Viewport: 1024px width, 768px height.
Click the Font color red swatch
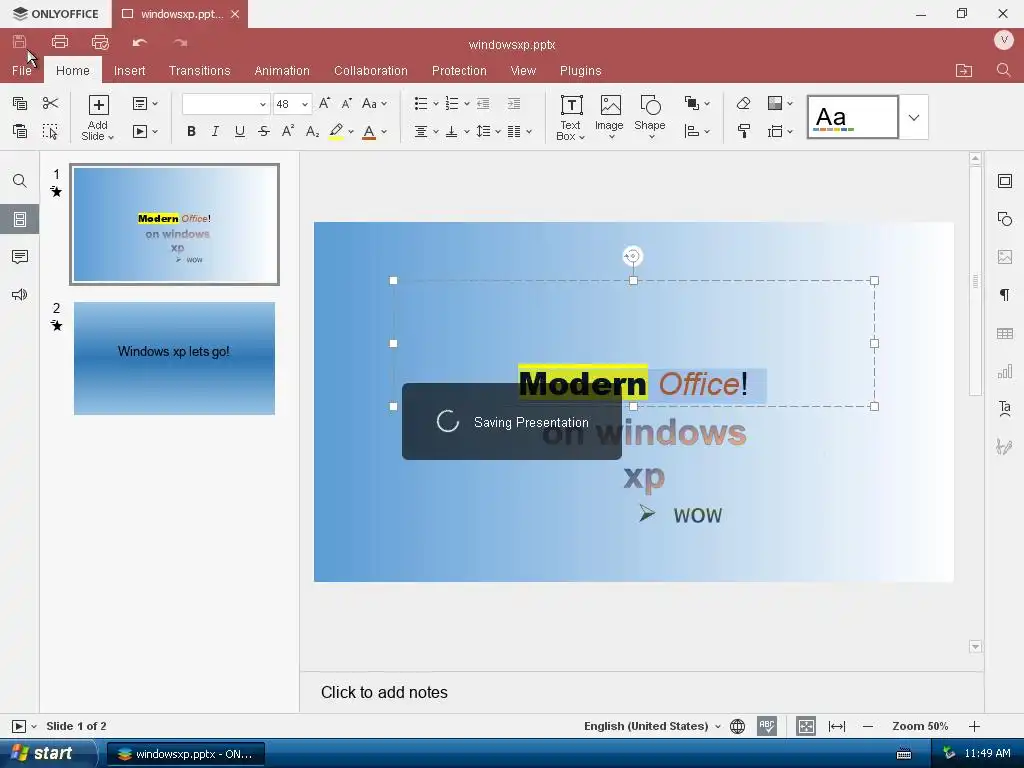(x=369, y=131)
